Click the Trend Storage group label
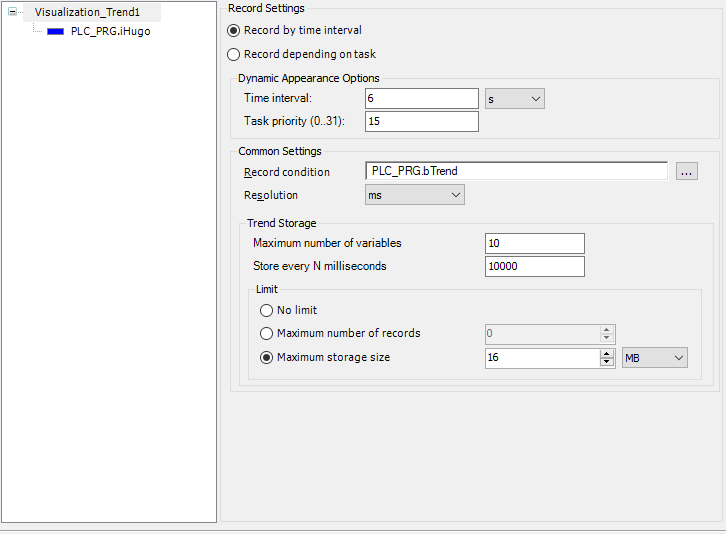This screenshot has height=534, width=726. (282, 223)
